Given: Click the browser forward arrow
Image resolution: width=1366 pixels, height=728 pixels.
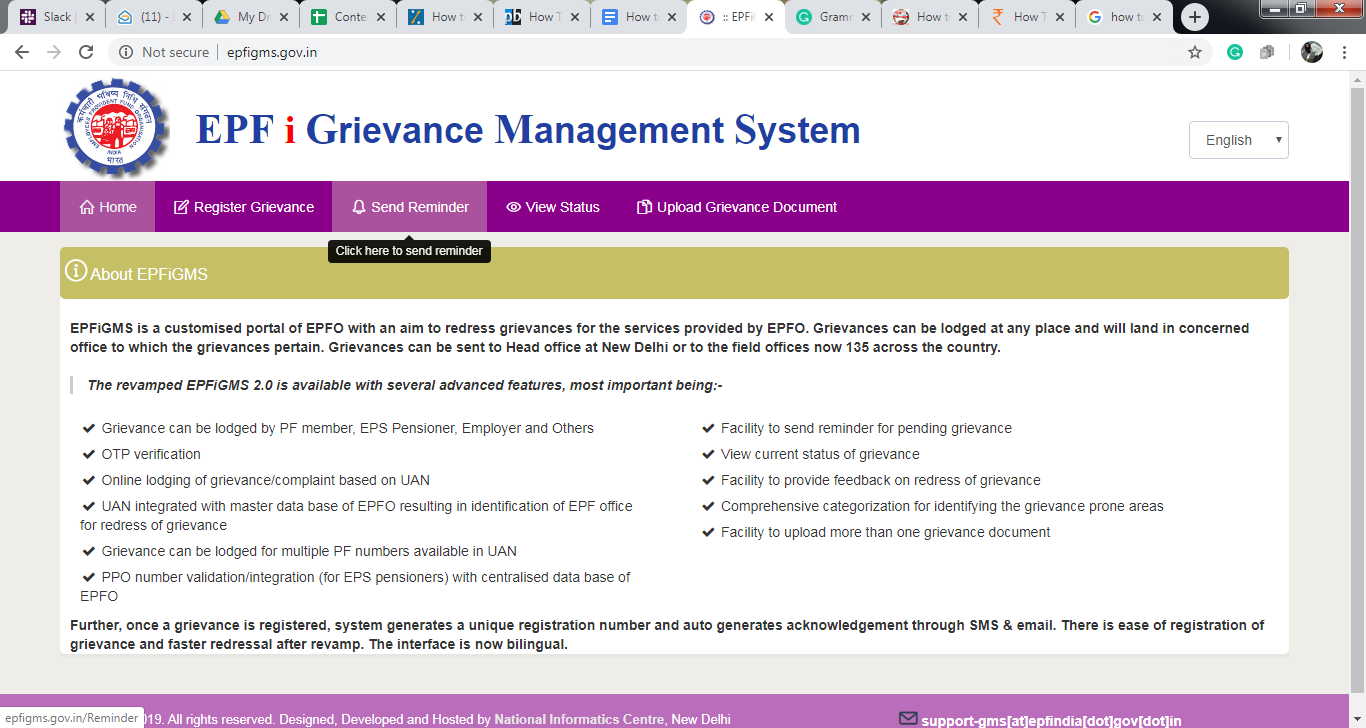Looking at the screenshot, I should point(54,52).
